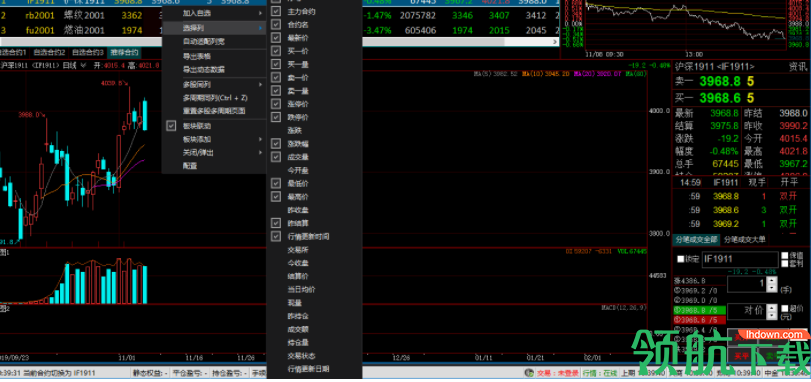Image resolution: width=811 pixels, height=382 pixels.
Task: Switch to 自选合约2 tab
Action: [49, 52]
